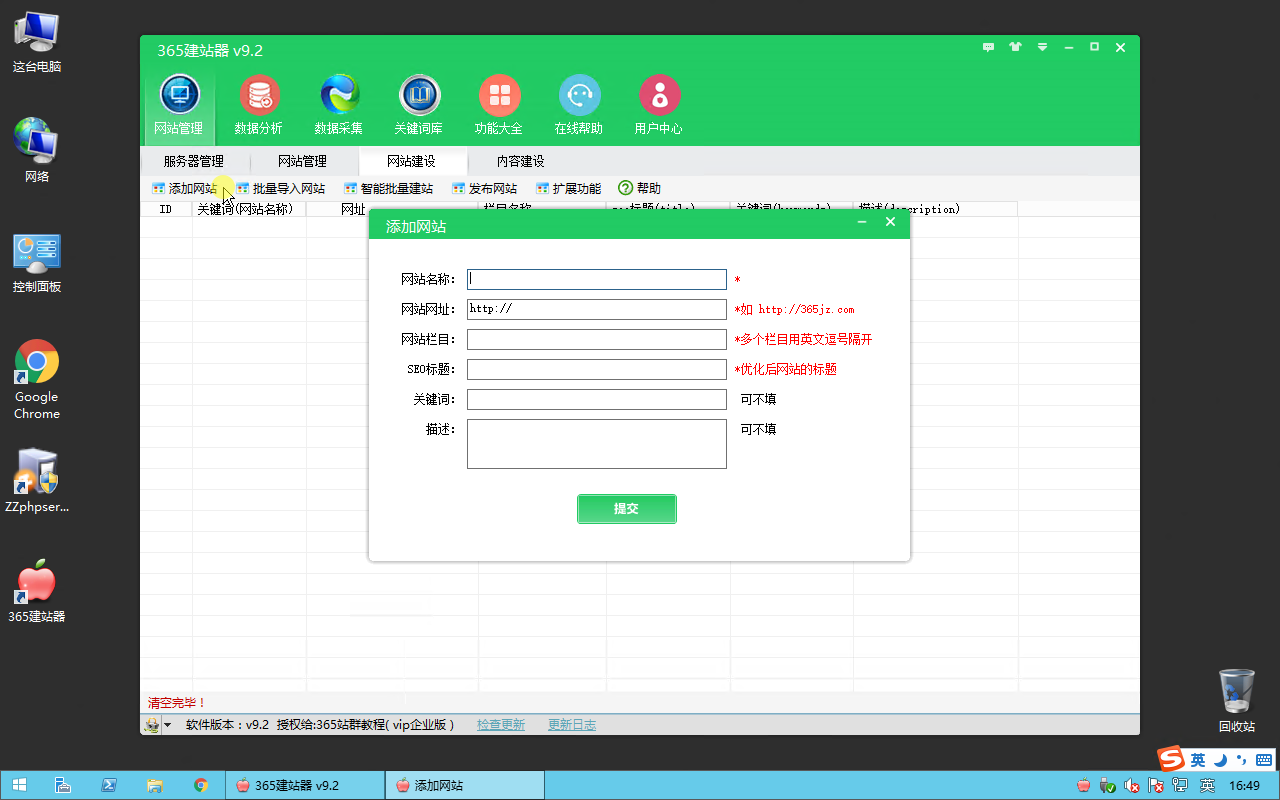Open ZZphpserver desktop shortcut
Image resolution: width=1280 pixels, height=800 pixels.
coord(37,480)
